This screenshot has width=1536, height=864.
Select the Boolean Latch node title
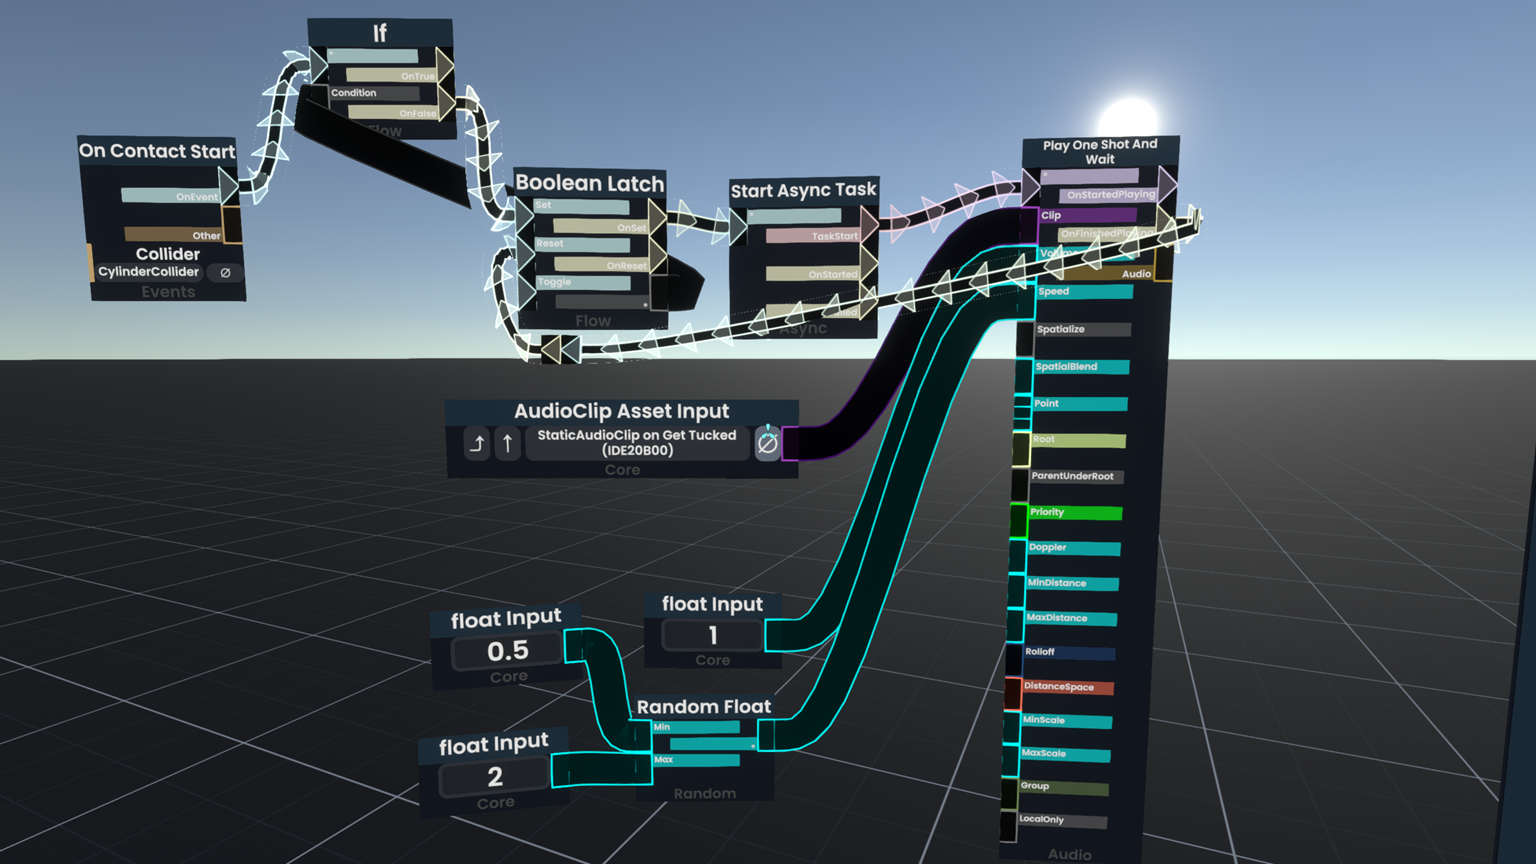point(589,183)
